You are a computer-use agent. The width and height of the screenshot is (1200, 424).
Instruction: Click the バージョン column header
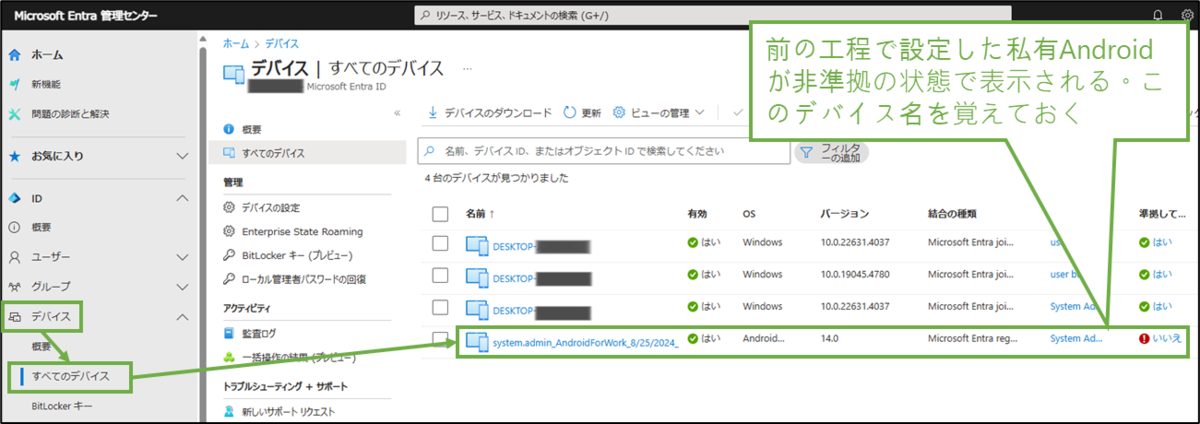(844, 214)
